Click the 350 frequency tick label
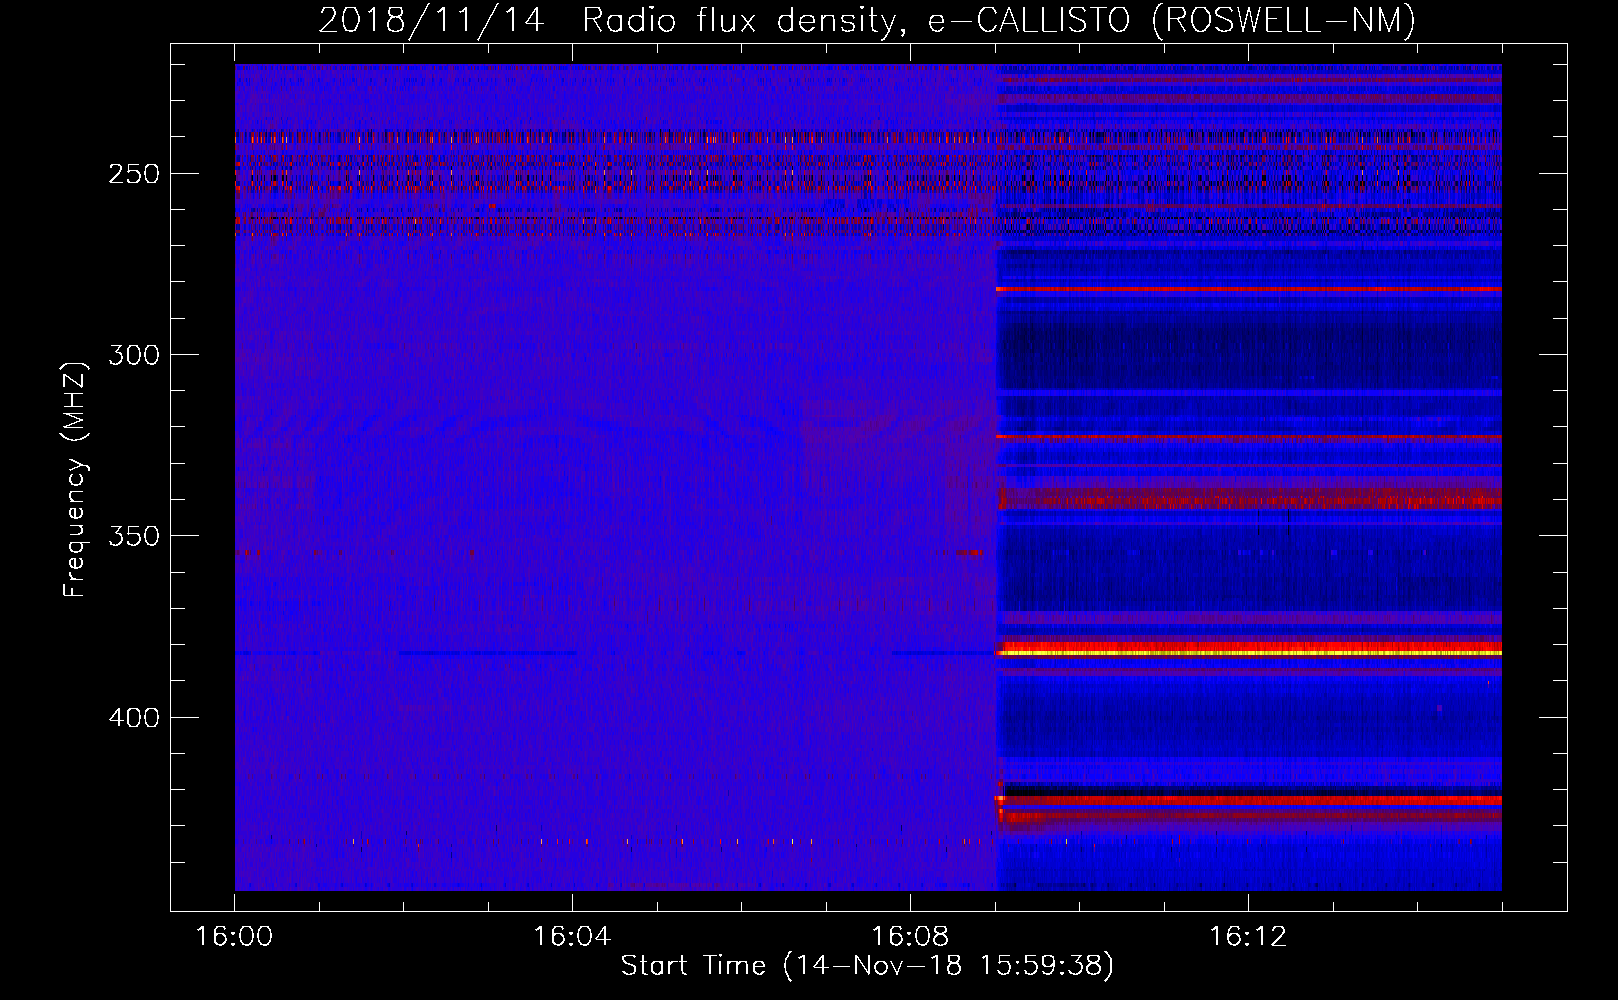 [134, 536]
